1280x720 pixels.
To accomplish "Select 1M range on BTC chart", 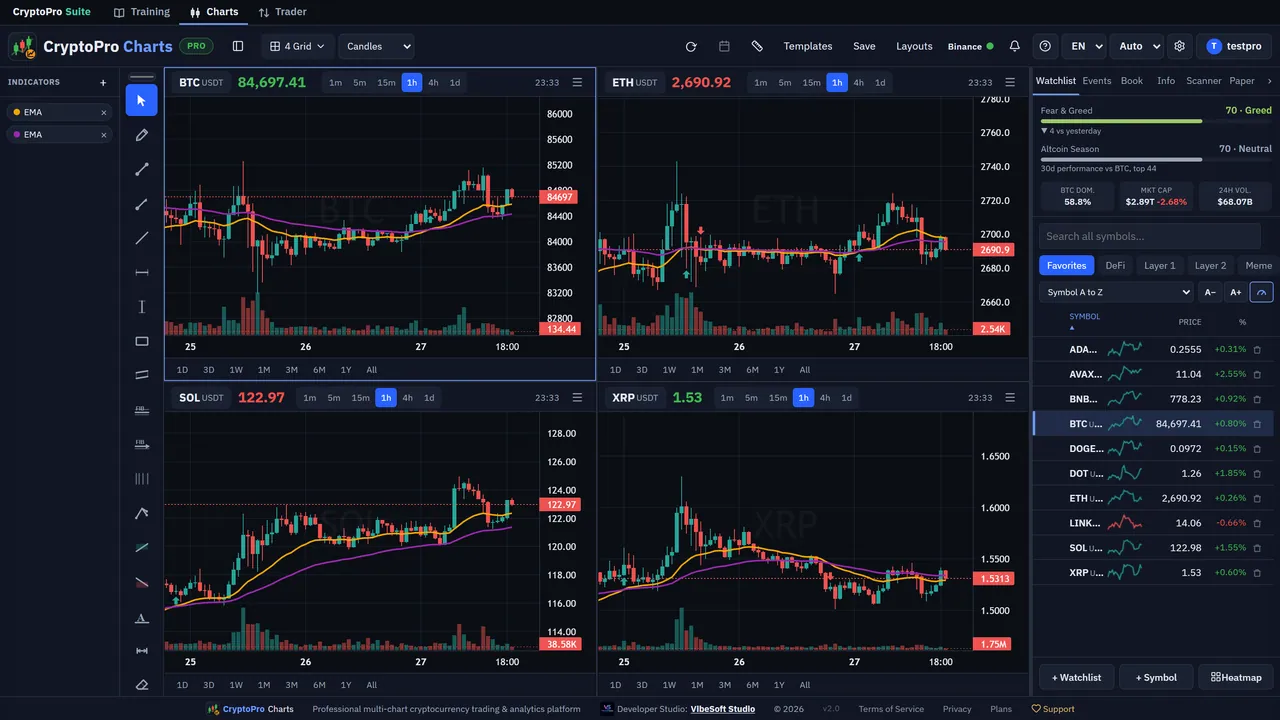I will point(264,370).
